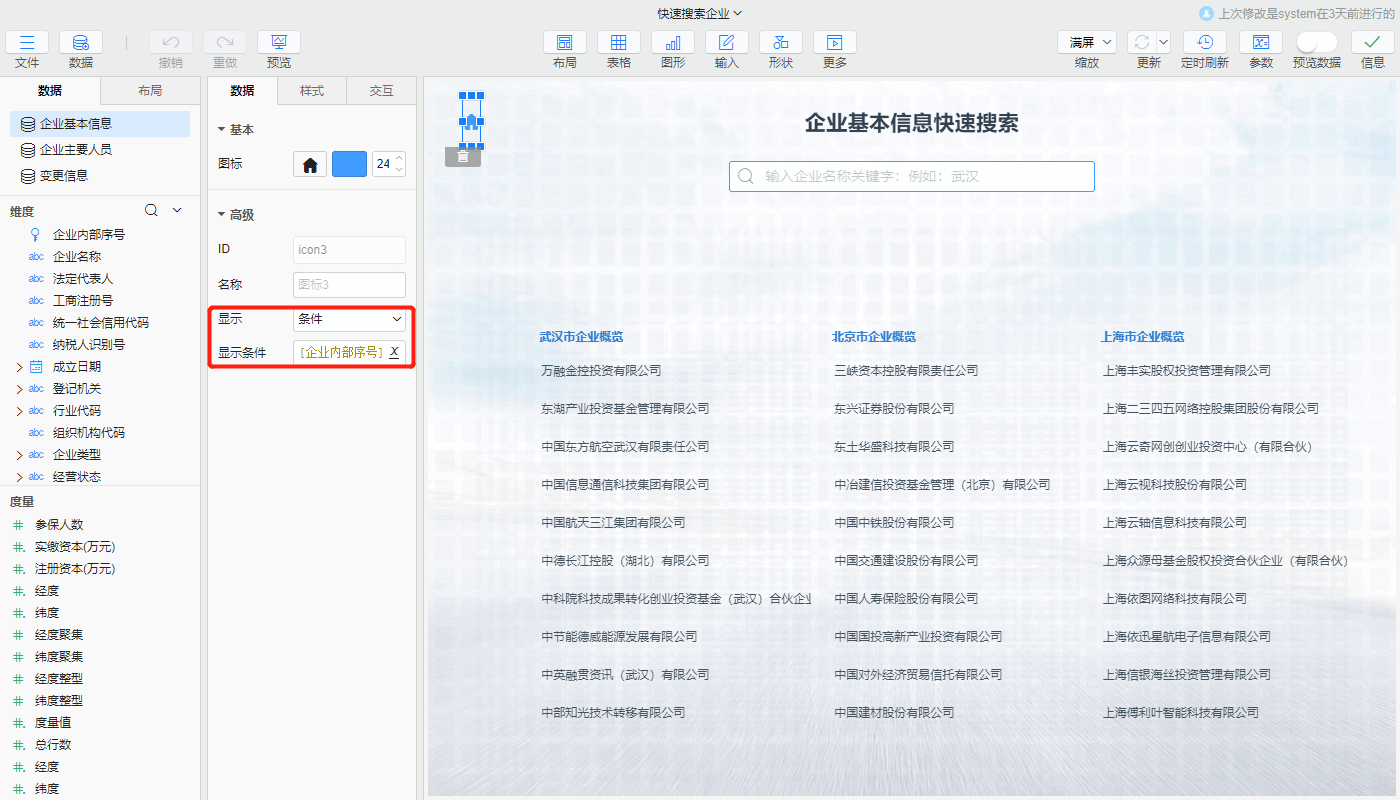The height and width of the screenshot is (800, 1400).
Task: Open the 布局 layout toolbar icon
Action: point(565,42)
